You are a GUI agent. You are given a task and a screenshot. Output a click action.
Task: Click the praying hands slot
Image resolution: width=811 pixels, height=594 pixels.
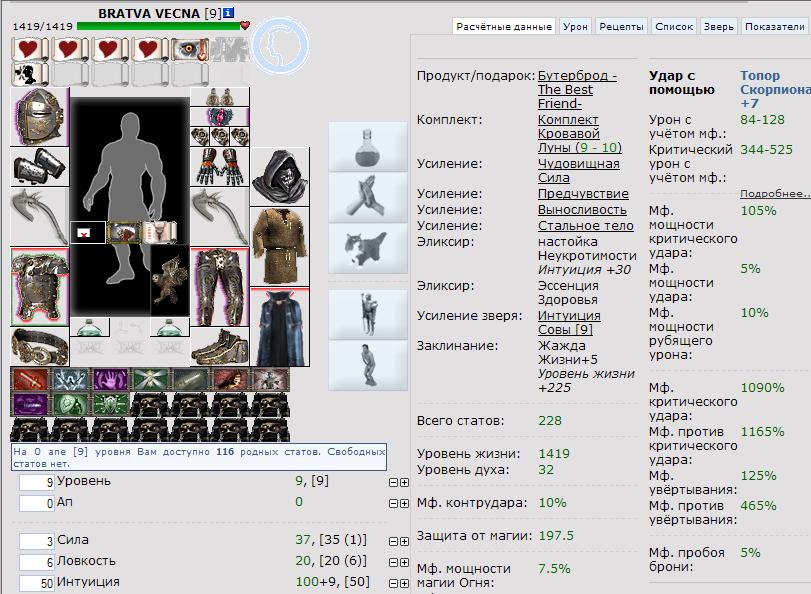[x=368, y=197]
